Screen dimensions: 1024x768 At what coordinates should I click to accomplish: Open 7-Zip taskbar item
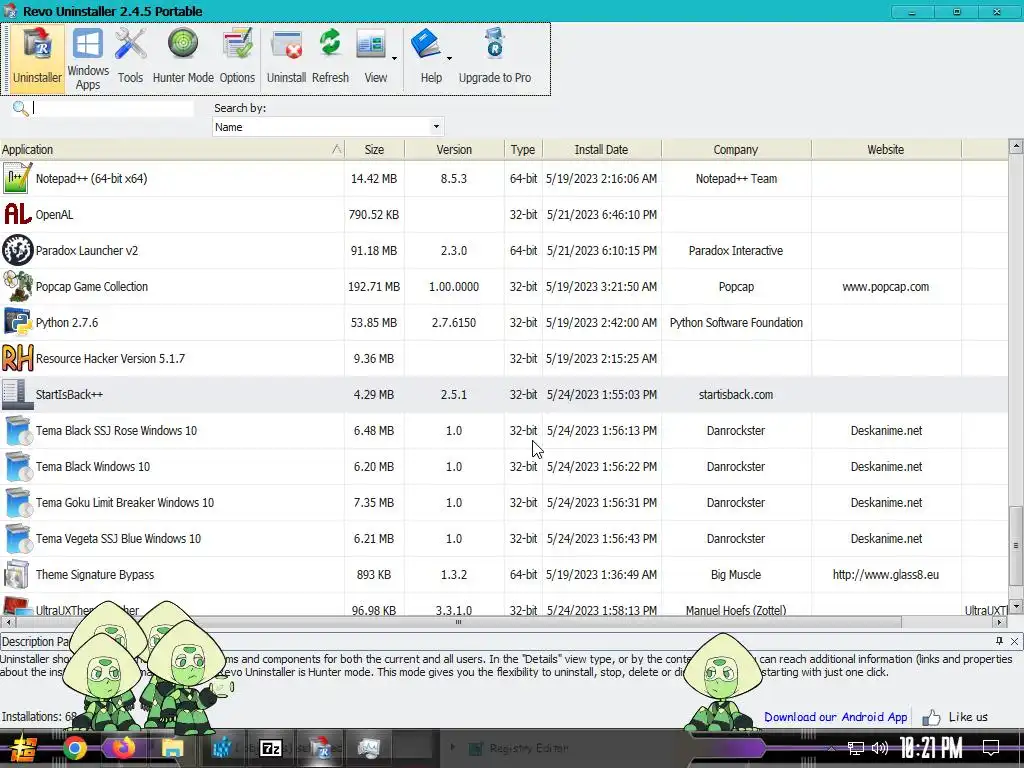tap(270, 748)
